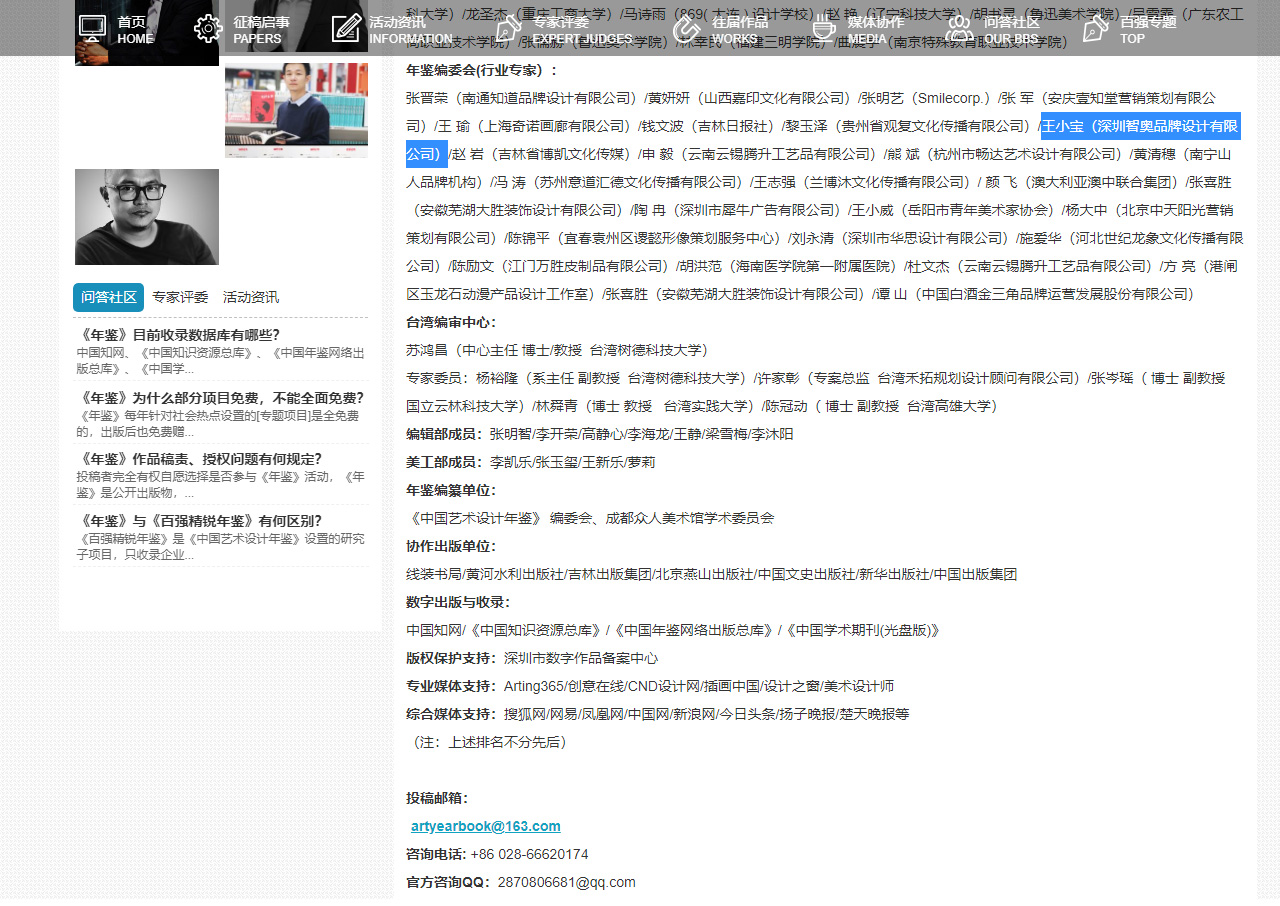Click the label 美工部成员:
Screen dimensions: 1280x906
pos(444,462)
